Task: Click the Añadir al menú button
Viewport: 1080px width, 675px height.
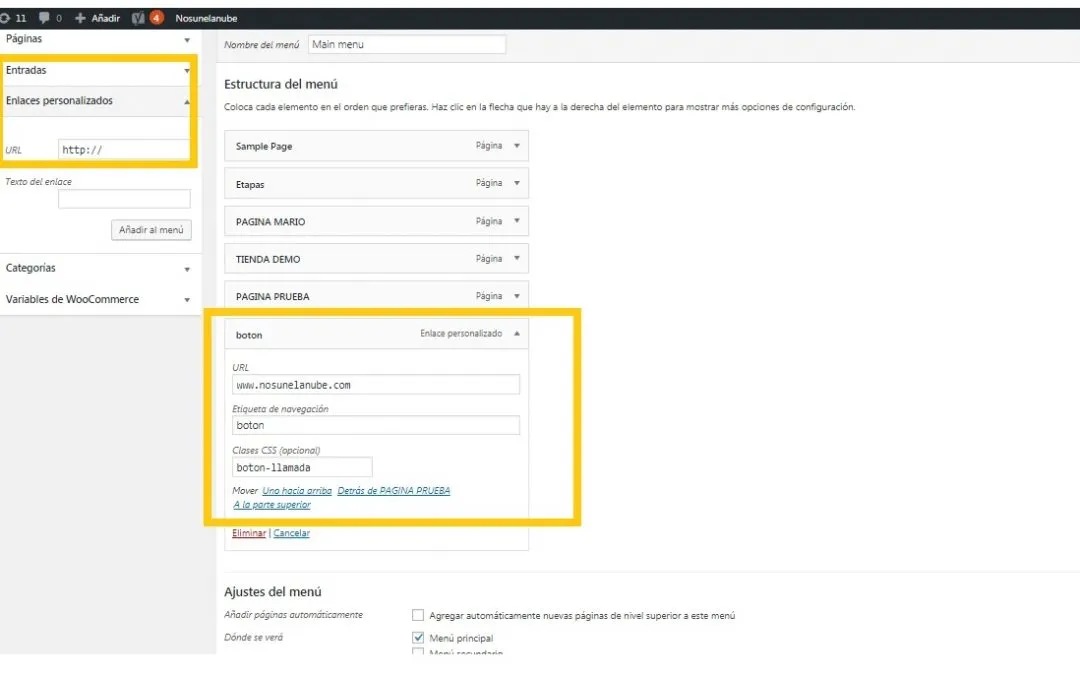Action: coord(151,230)
